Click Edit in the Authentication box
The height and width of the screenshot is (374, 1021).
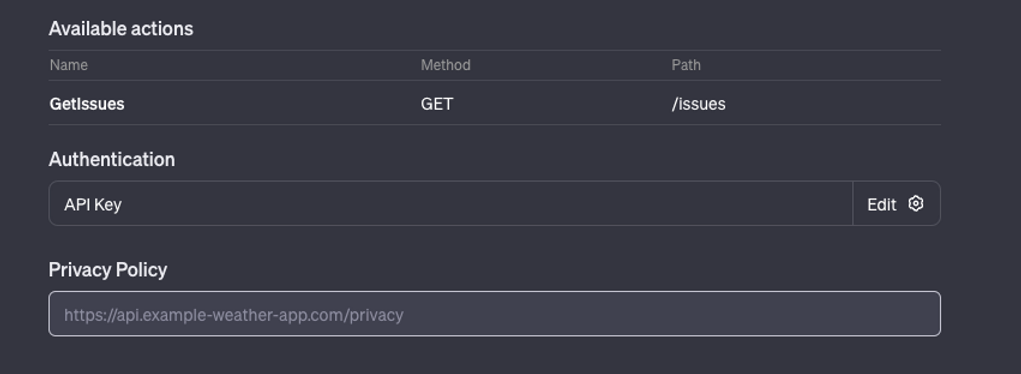coord(882,205)
